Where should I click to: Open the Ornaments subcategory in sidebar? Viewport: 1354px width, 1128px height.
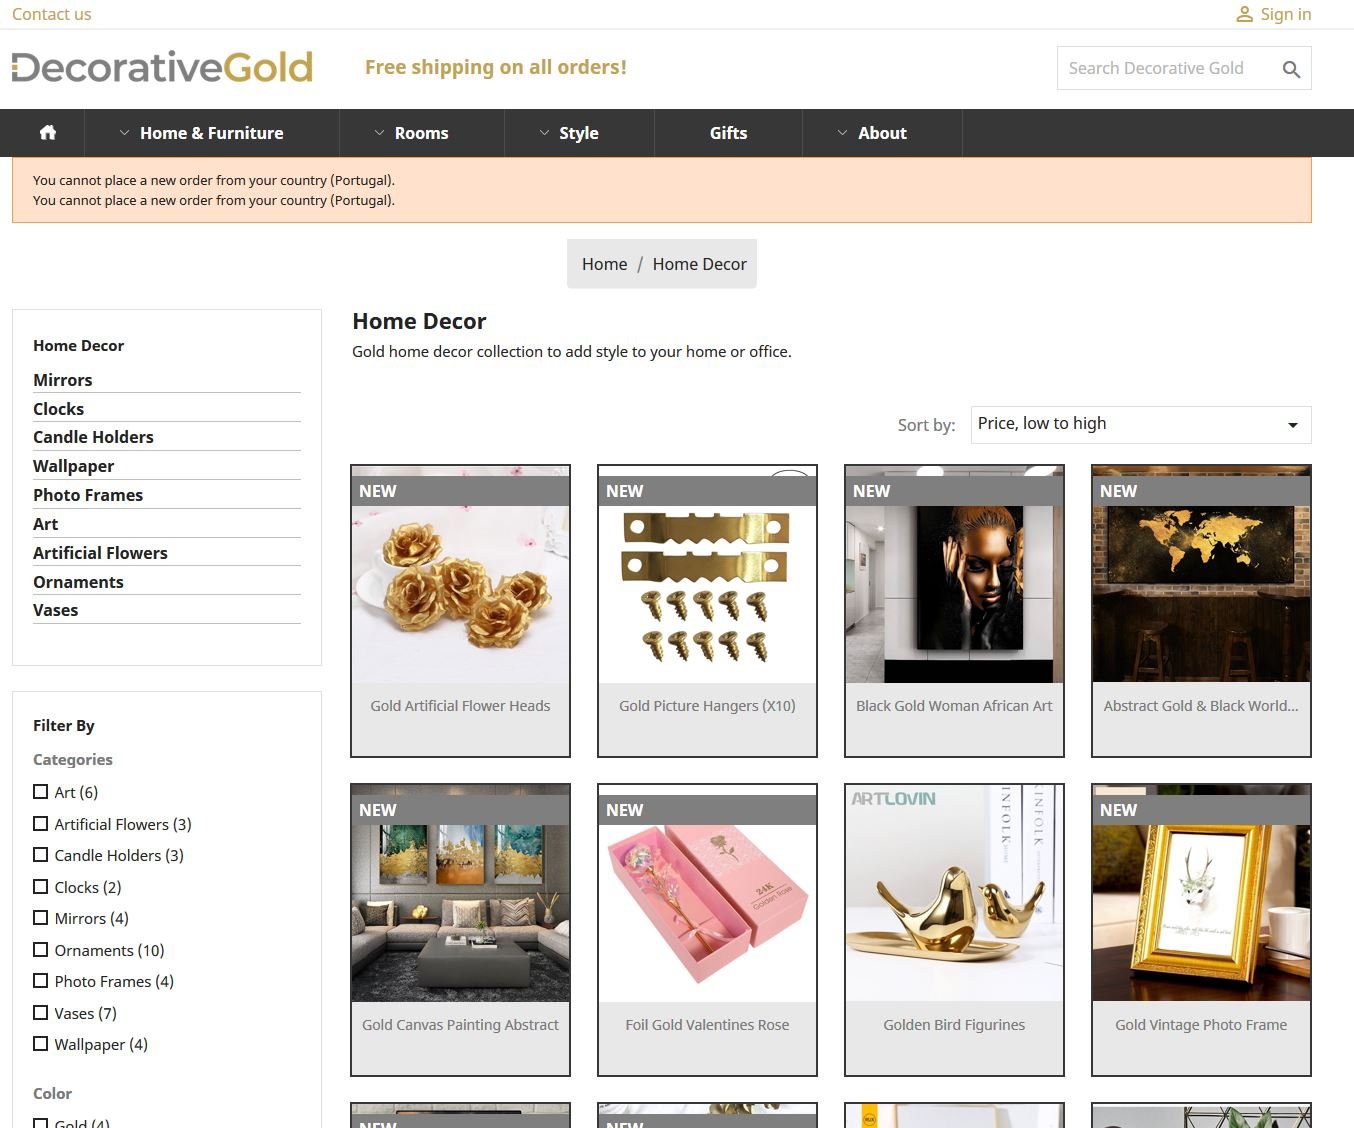pos(78,582)
